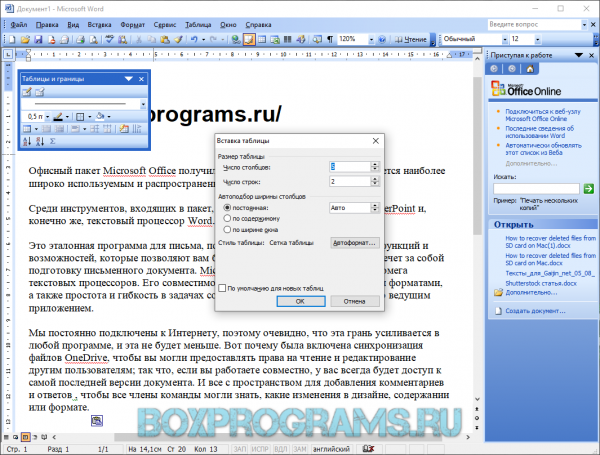Open the Файл menu

click(18, 25)
